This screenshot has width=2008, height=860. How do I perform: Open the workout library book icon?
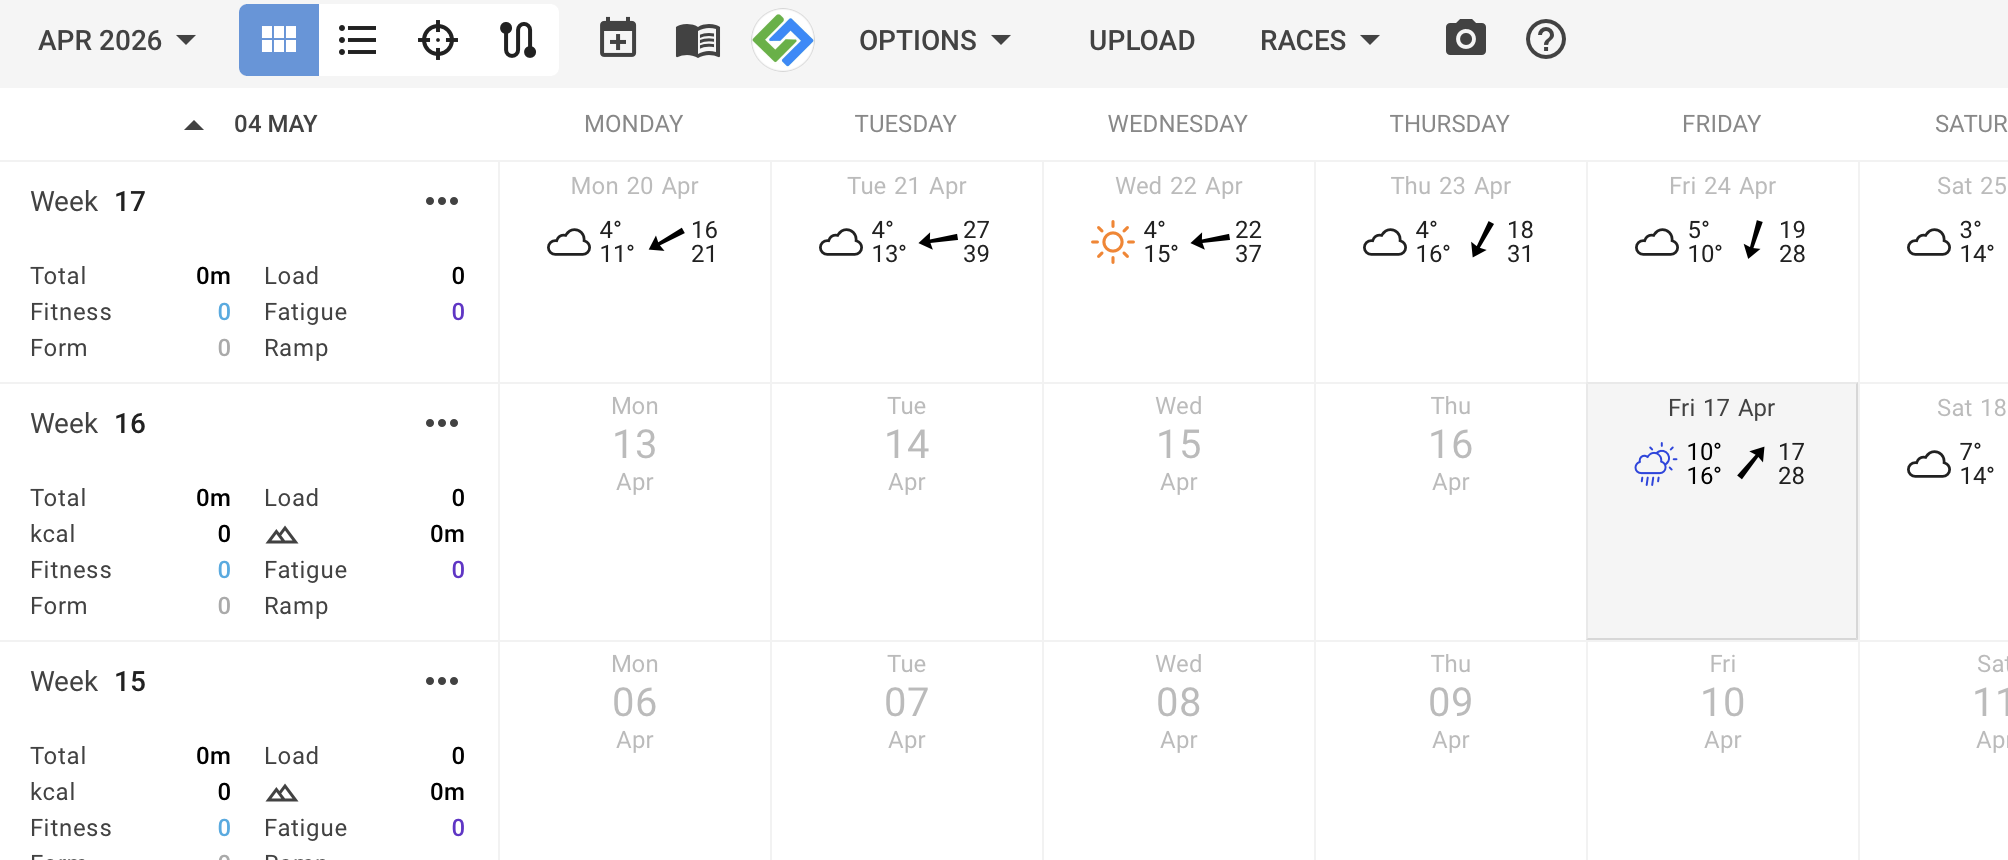tap(697, 40)
